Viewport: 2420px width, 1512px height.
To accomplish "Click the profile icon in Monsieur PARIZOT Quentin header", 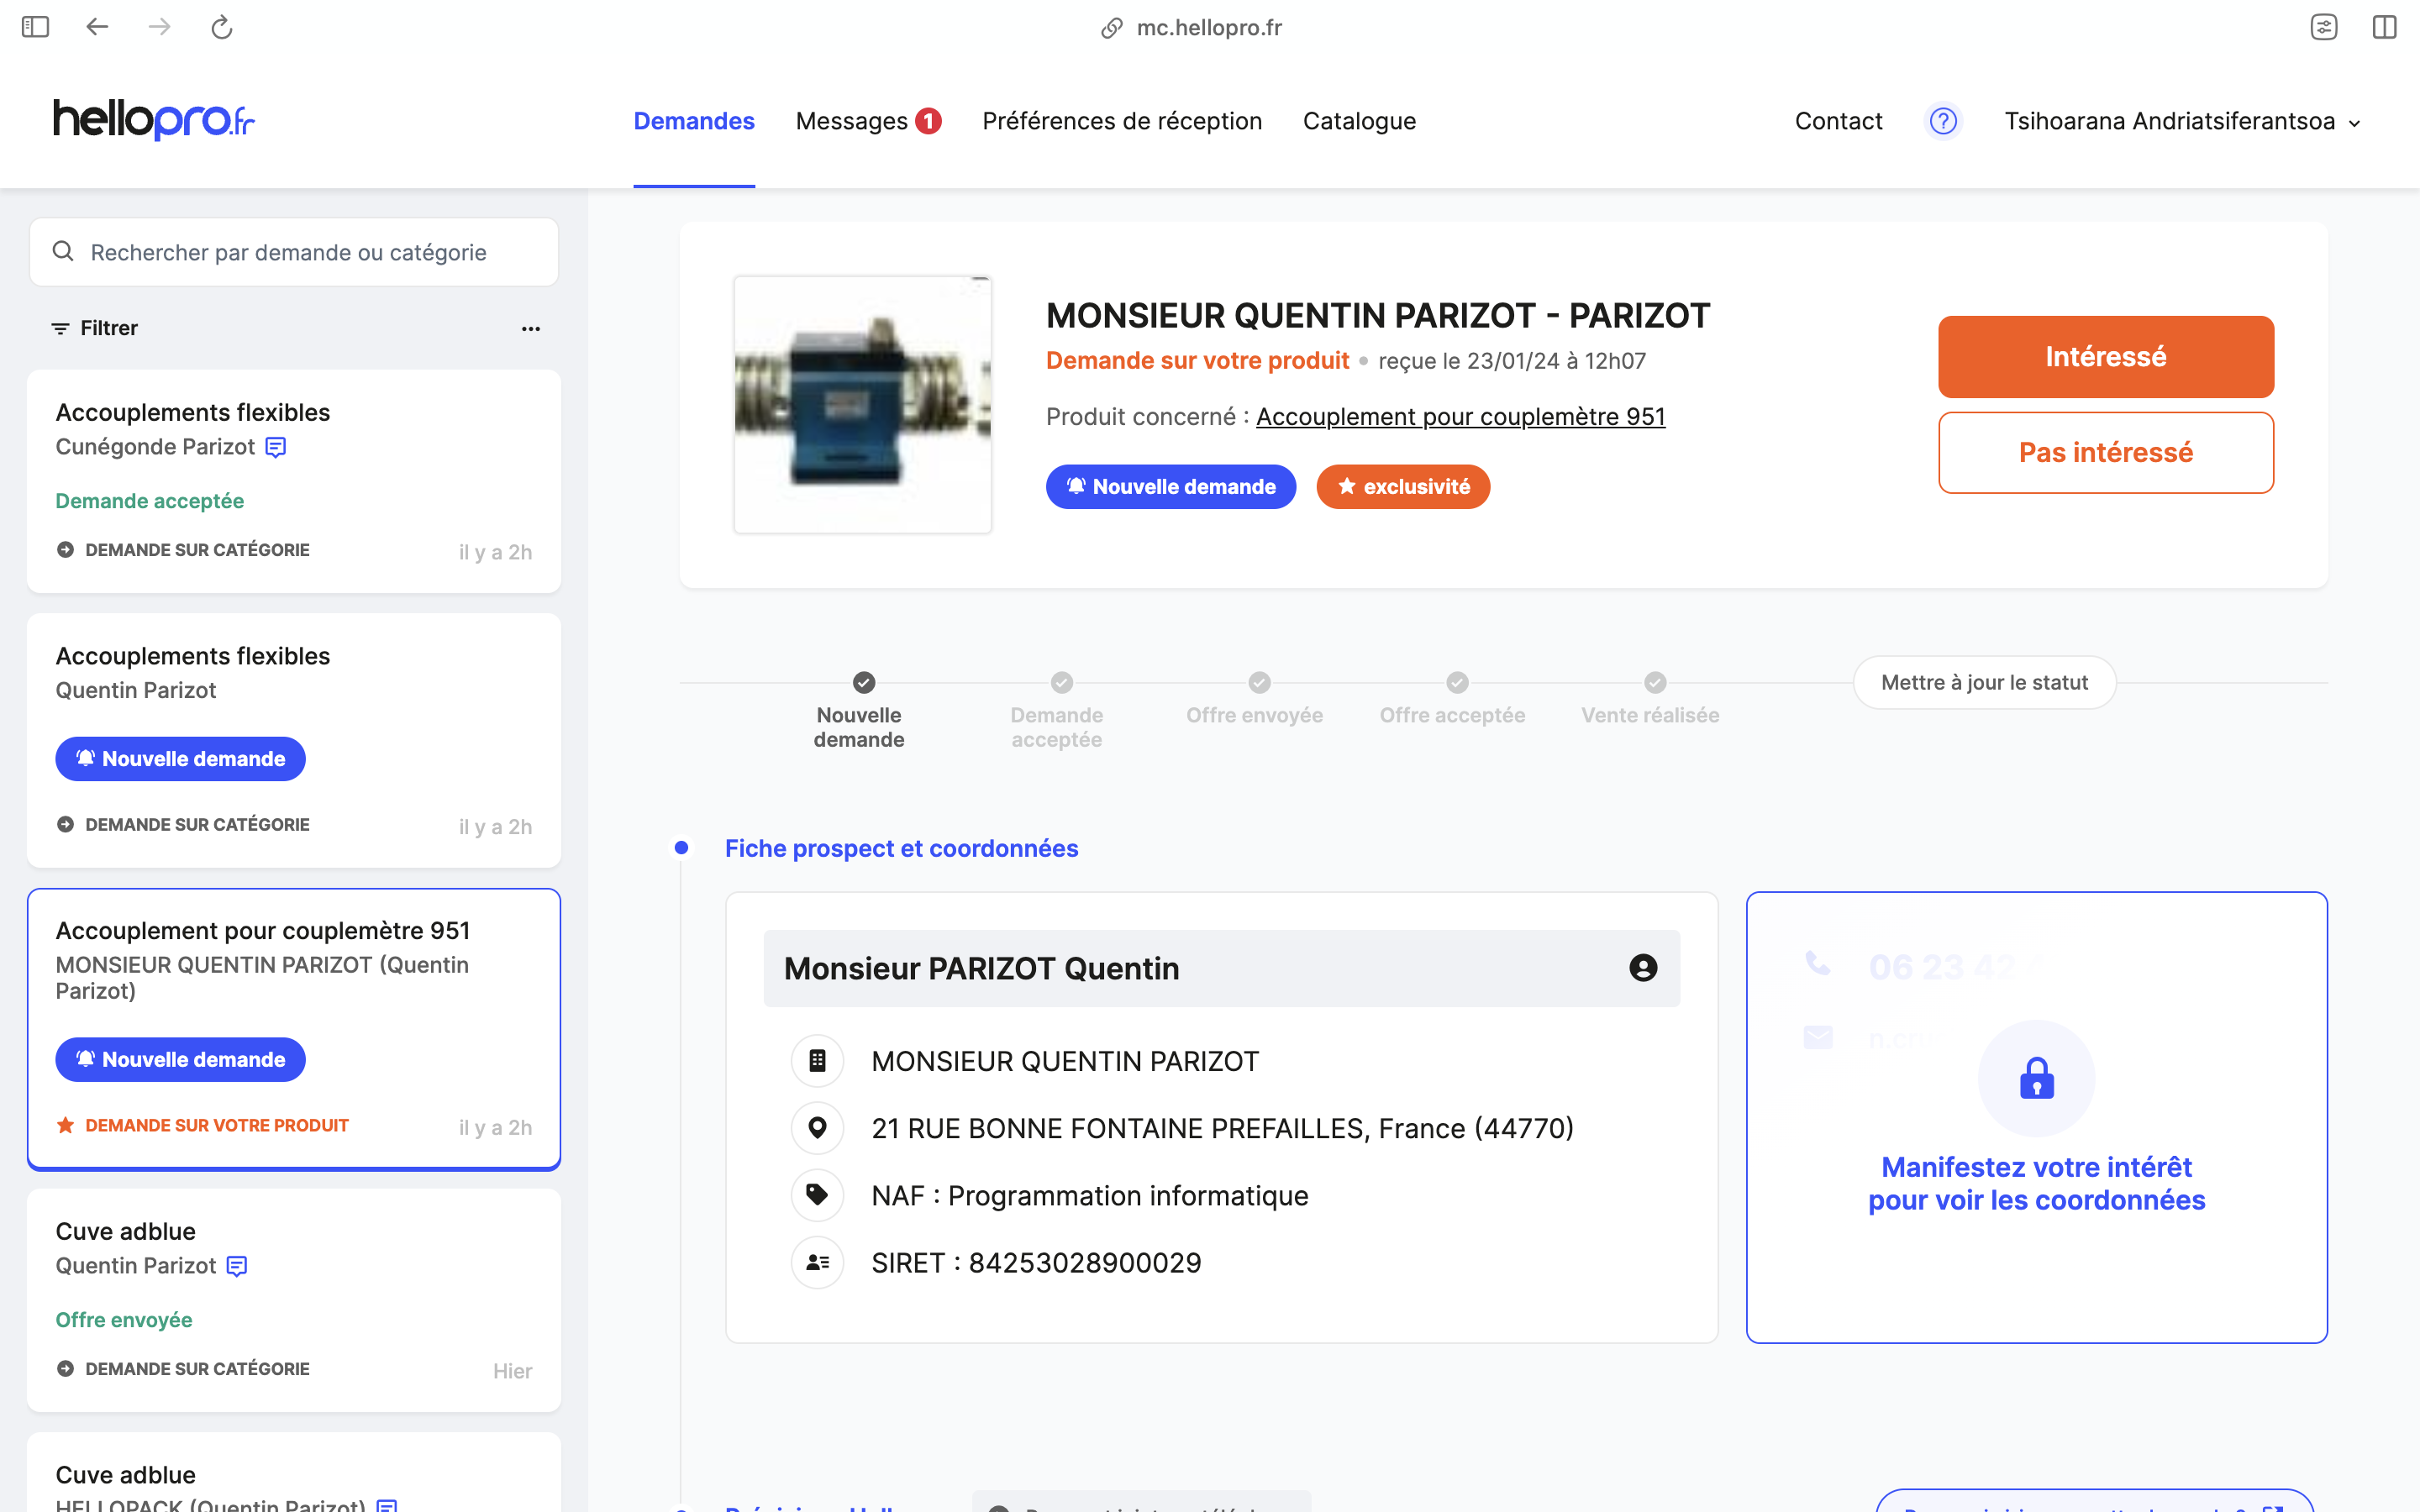I will [1643, 968].
